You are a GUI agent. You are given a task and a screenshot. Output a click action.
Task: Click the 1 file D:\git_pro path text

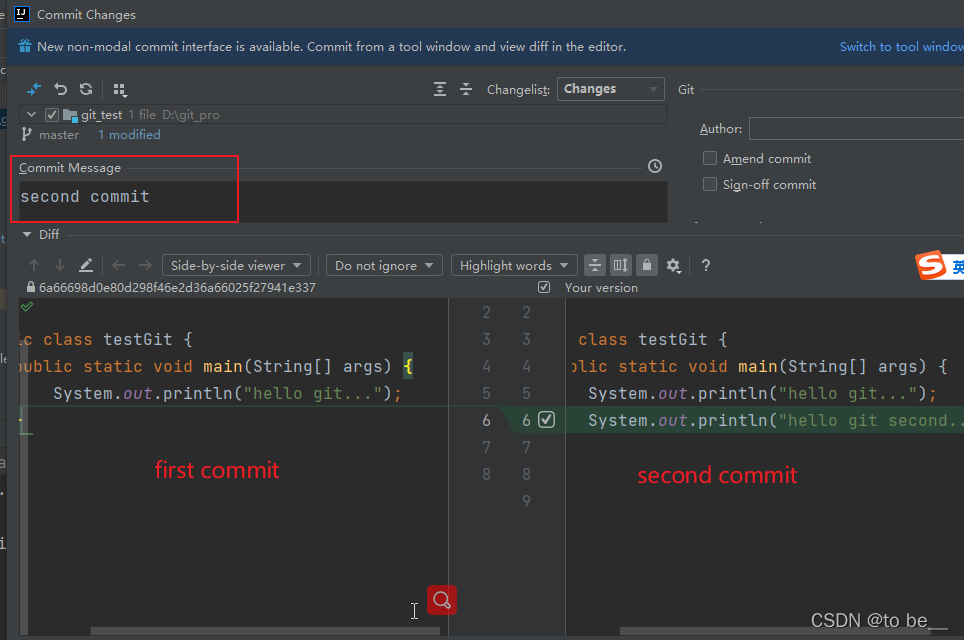pos(174,115)
